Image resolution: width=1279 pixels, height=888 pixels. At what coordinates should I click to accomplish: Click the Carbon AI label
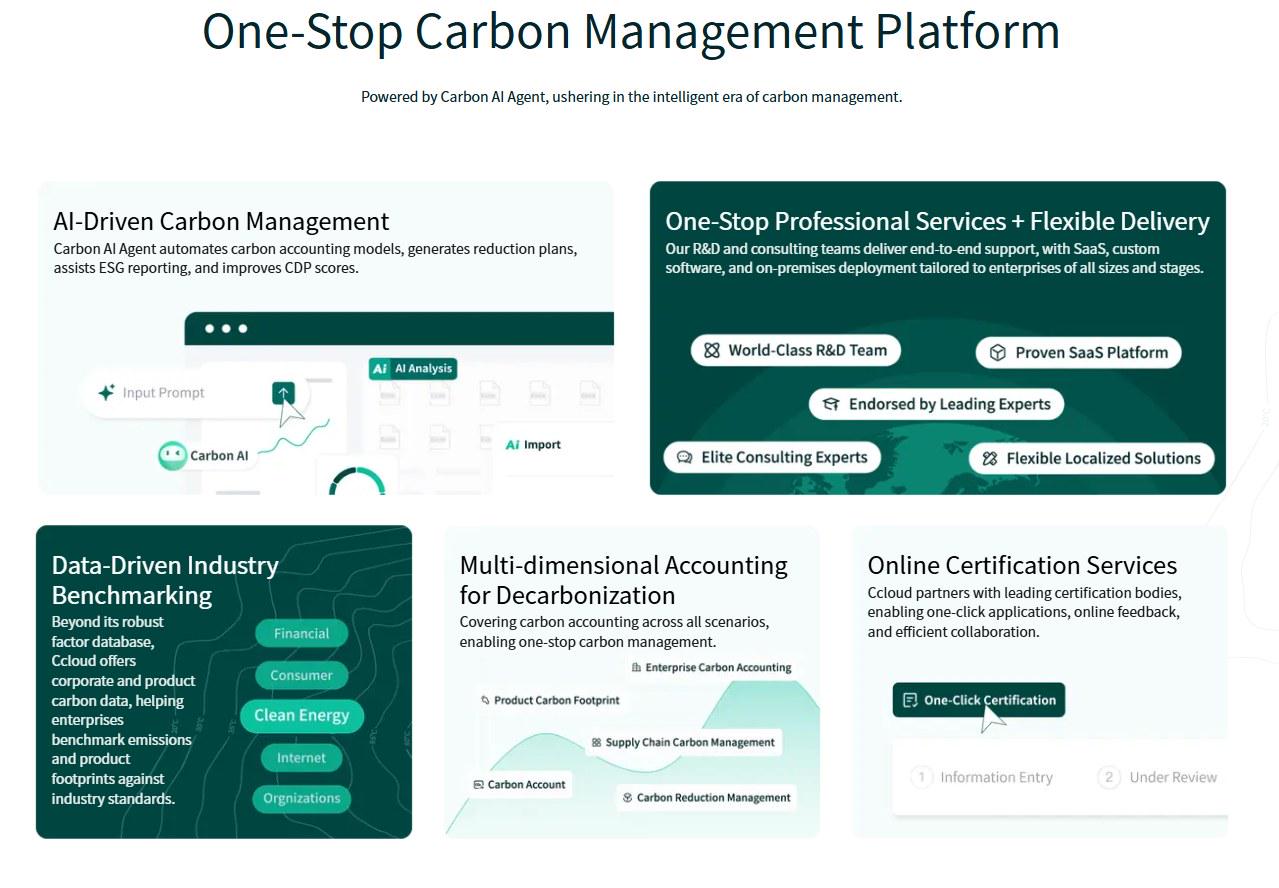(219, 456)
